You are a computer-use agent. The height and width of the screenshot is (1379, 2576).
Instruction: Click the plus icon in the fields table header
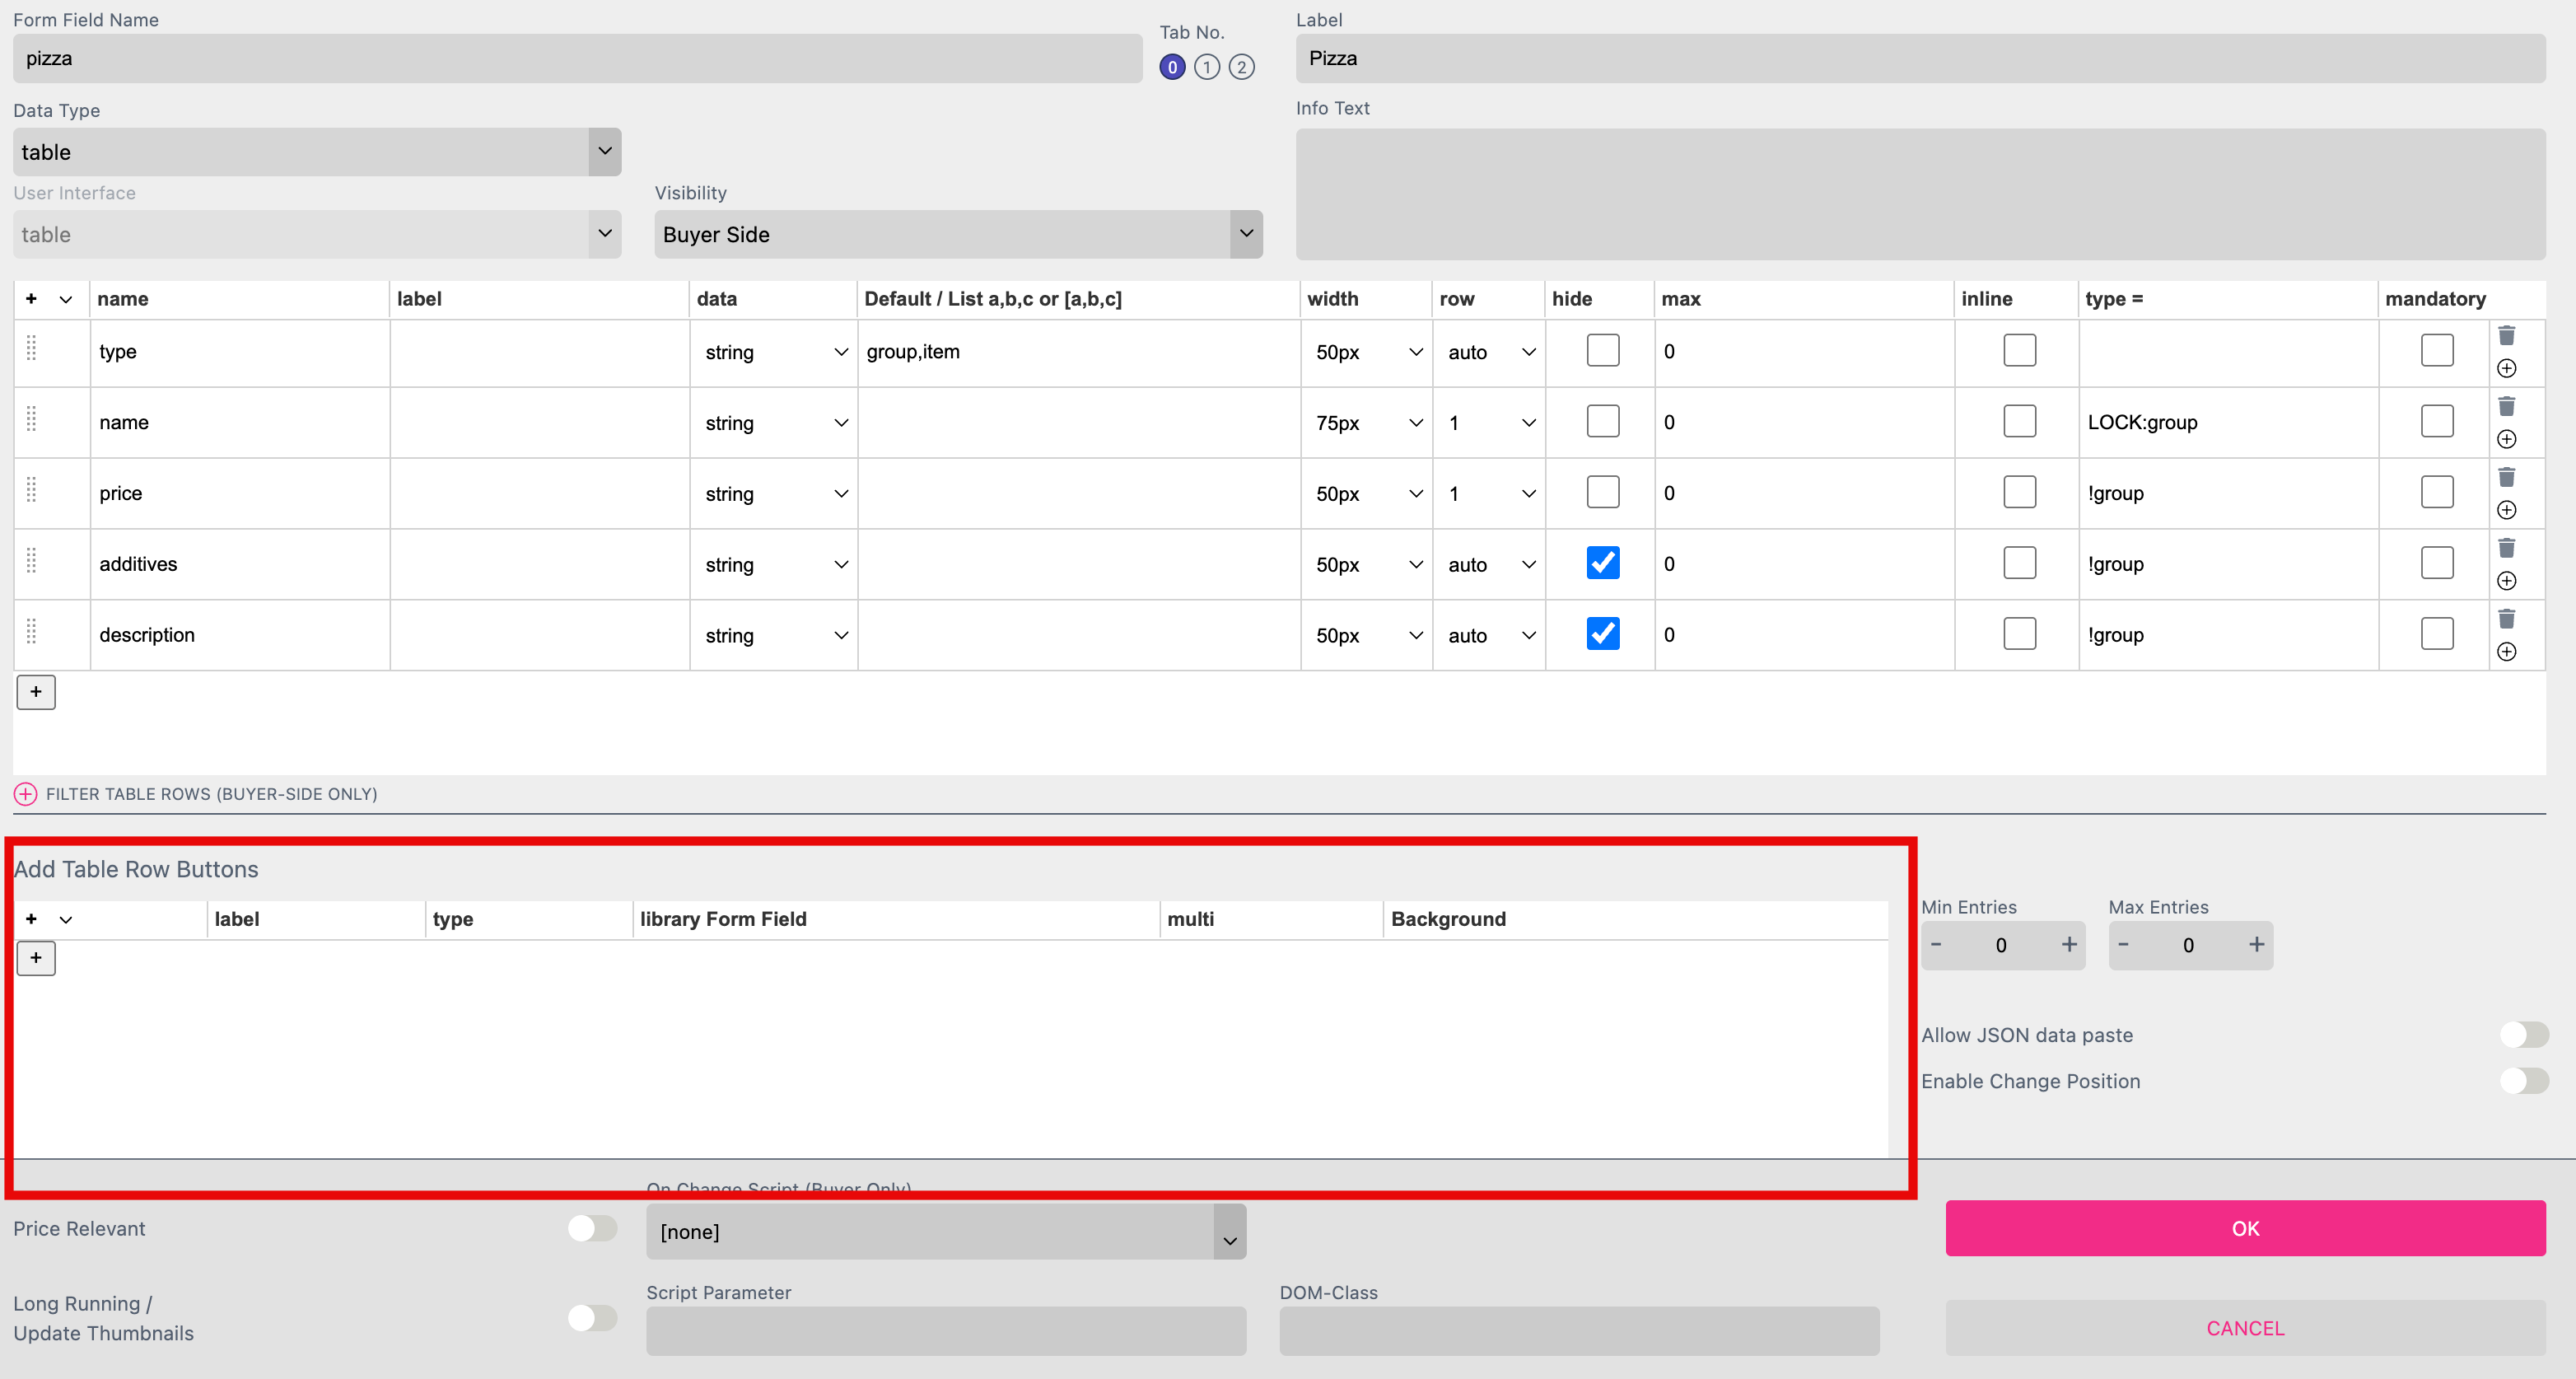click(31, 299)
